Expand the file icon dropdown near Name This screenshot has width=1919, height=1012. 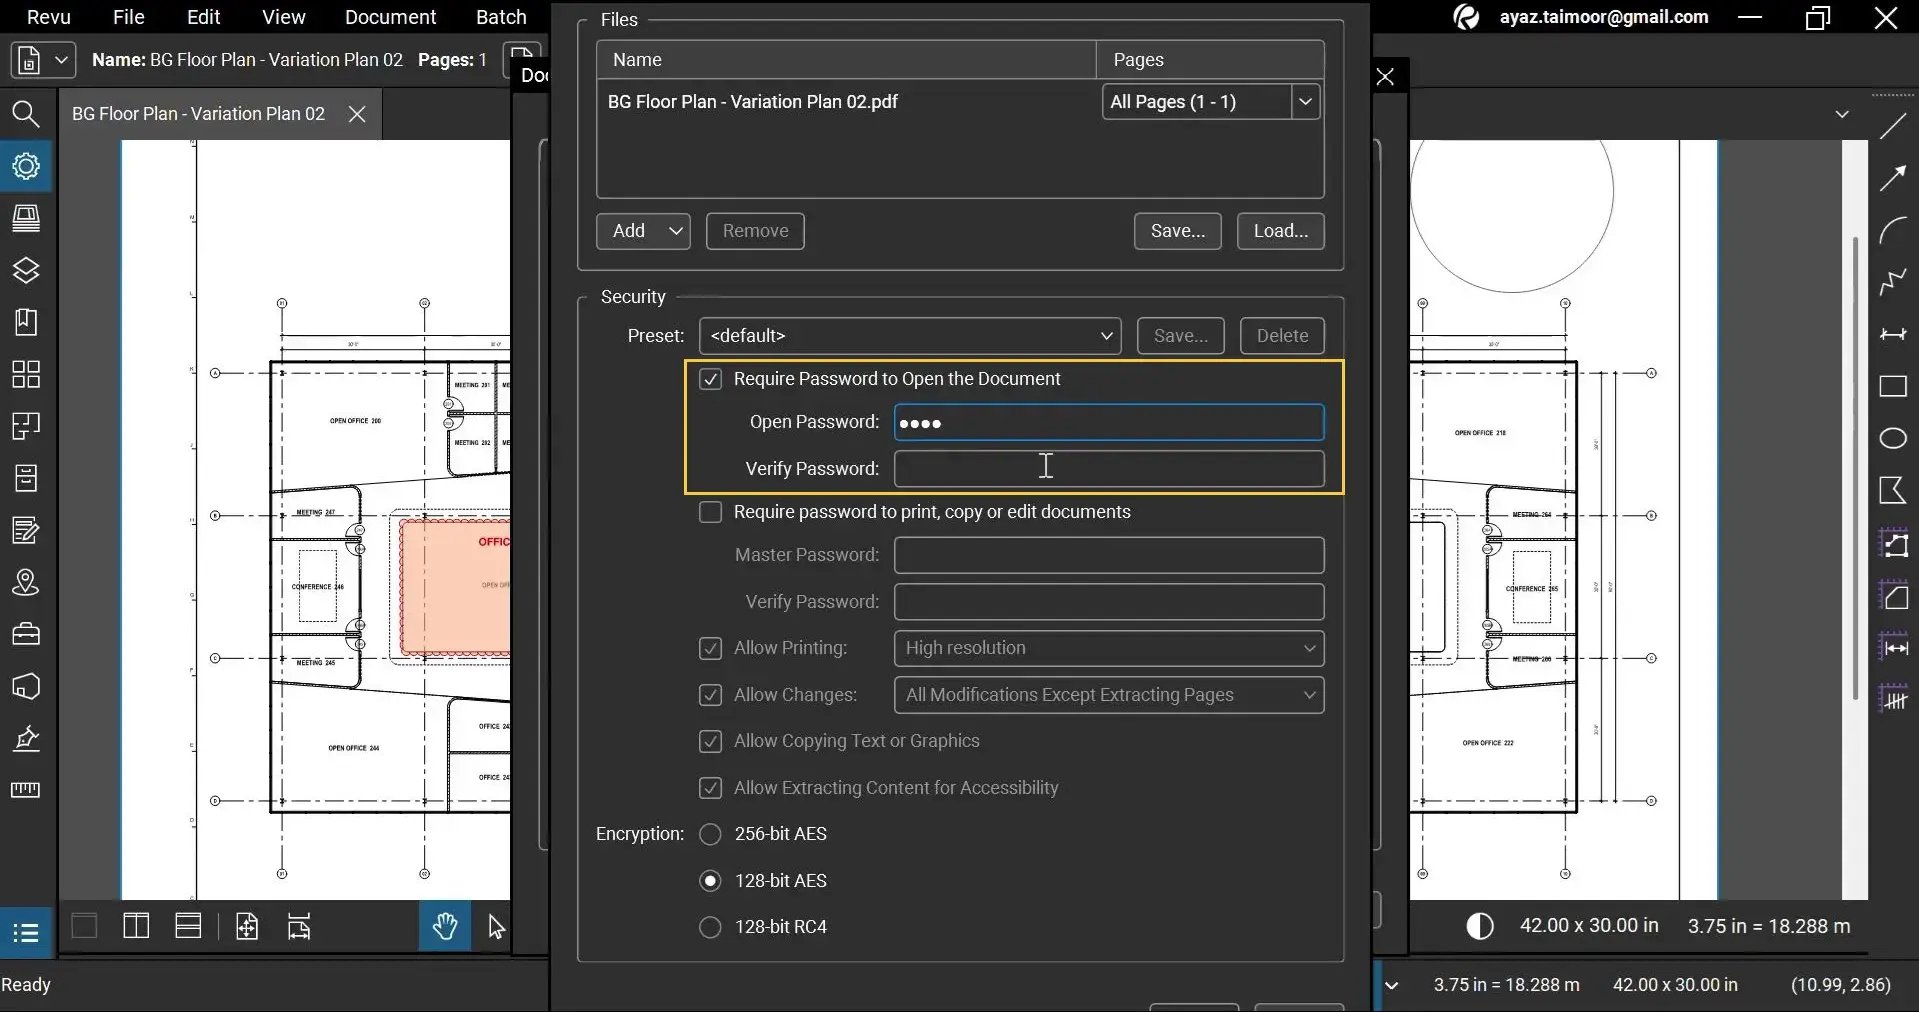tap(61, 60)
